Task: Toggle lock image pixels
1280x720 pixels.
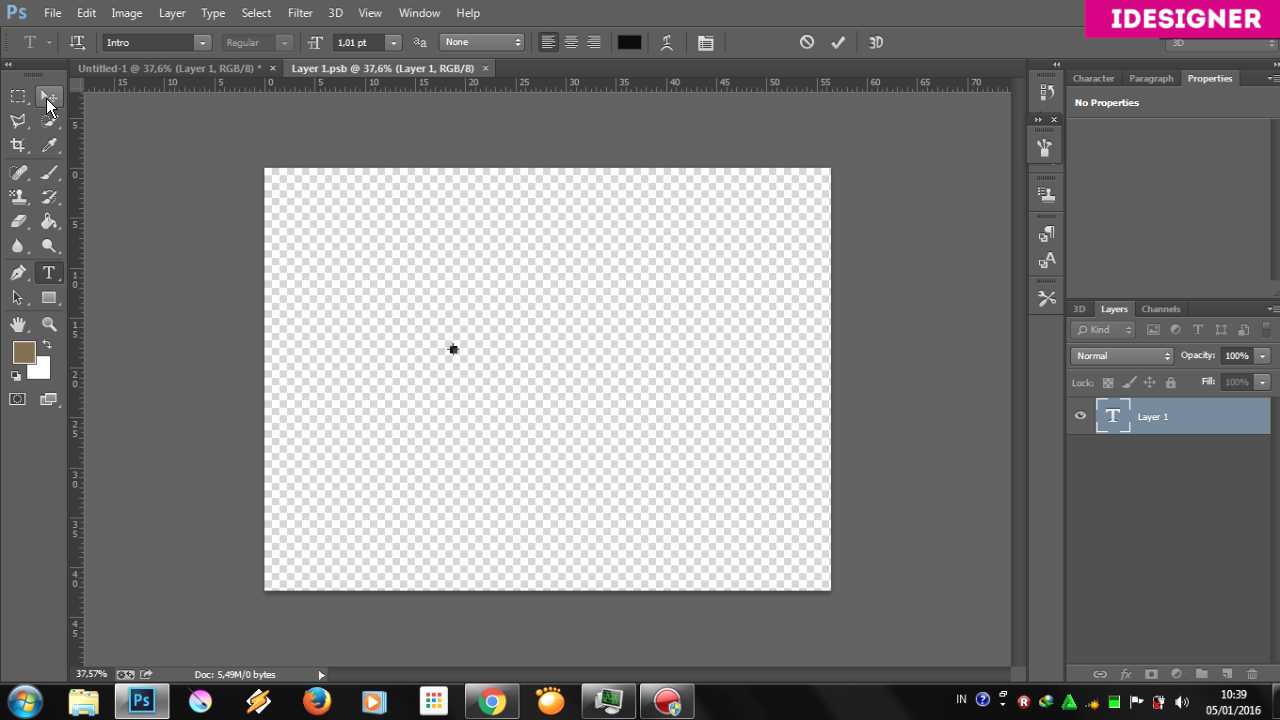Action: pyautogui.click(x=1129, y=382)
